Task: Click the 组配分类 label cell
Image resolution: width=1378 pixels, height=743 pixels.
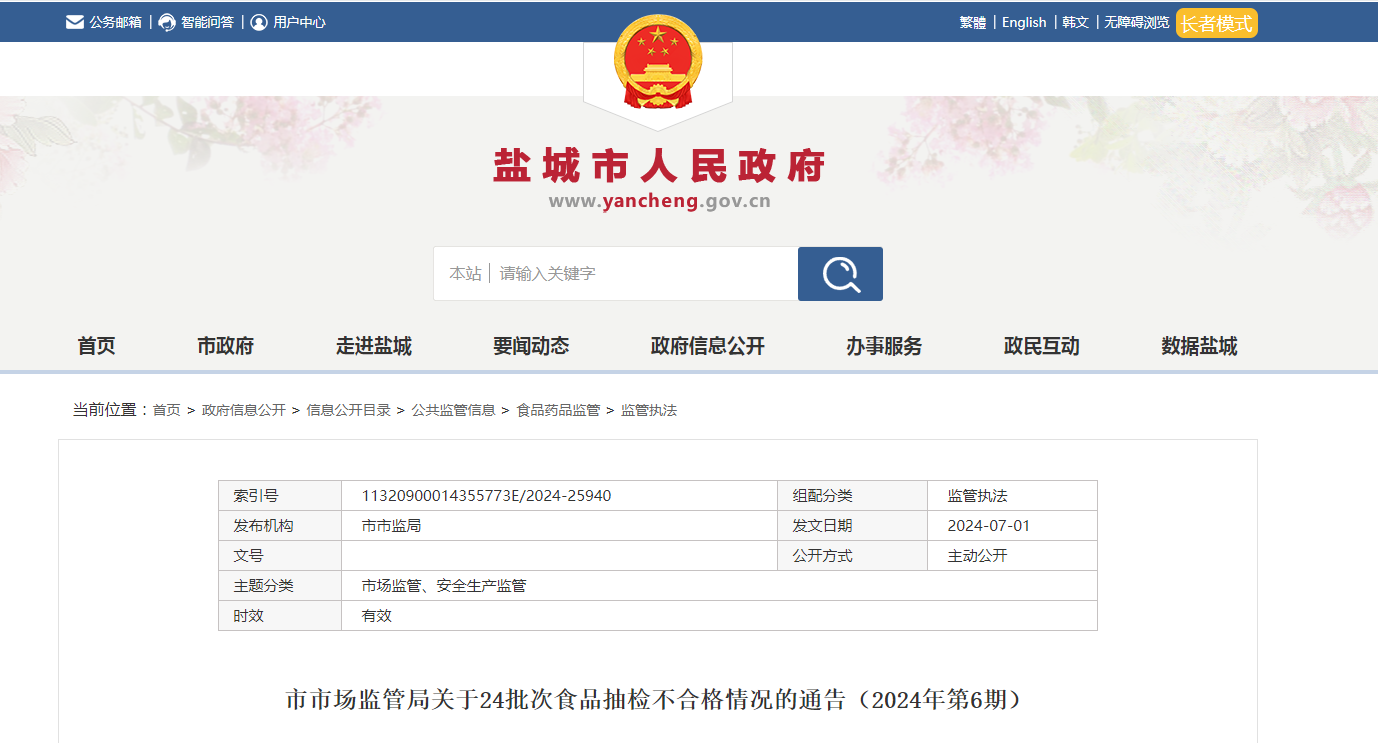Action: (x=852, y=496)
